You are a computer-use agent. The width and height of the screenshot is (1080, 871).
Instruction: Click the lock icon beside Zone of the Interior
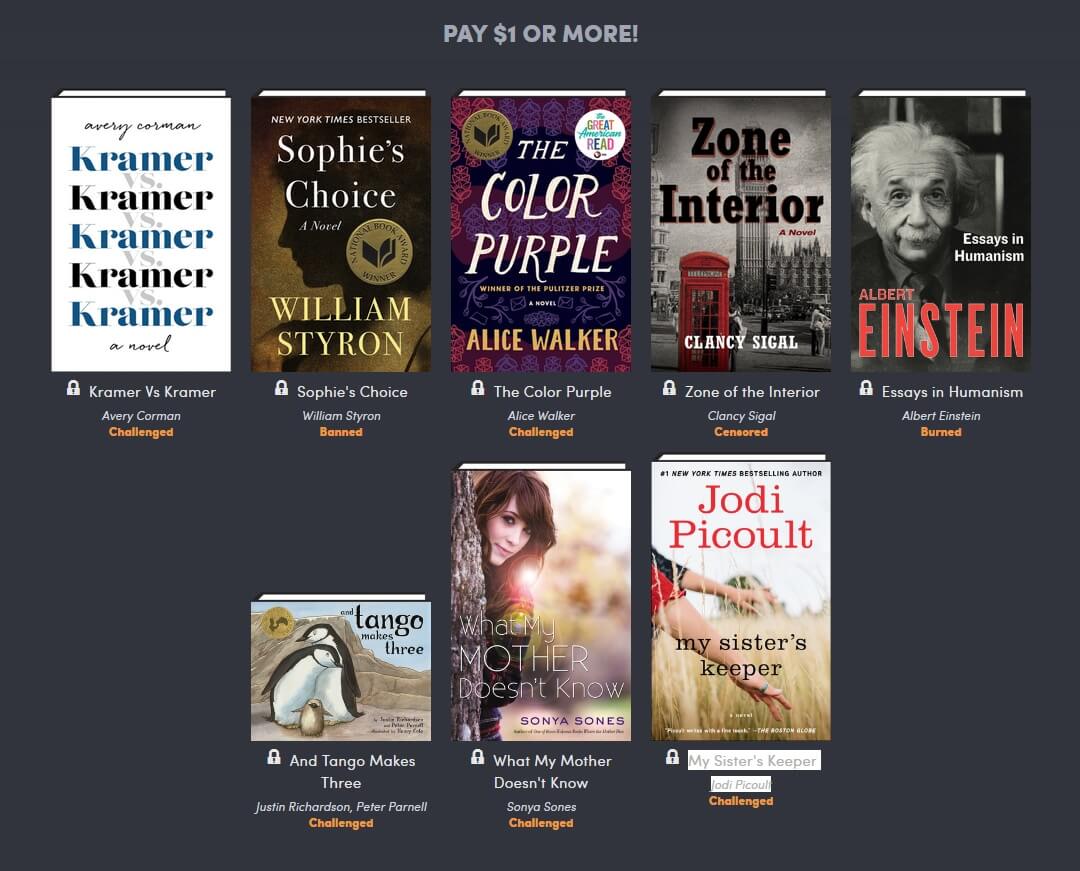point(669,388)
